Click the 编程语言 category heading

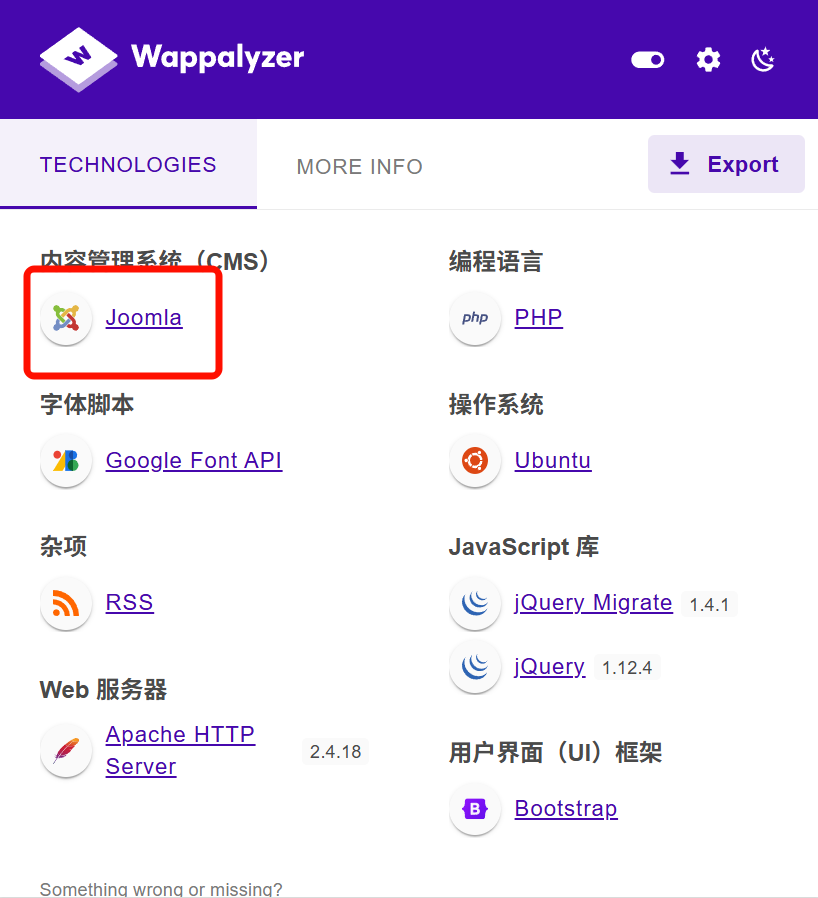click(495, 261)
